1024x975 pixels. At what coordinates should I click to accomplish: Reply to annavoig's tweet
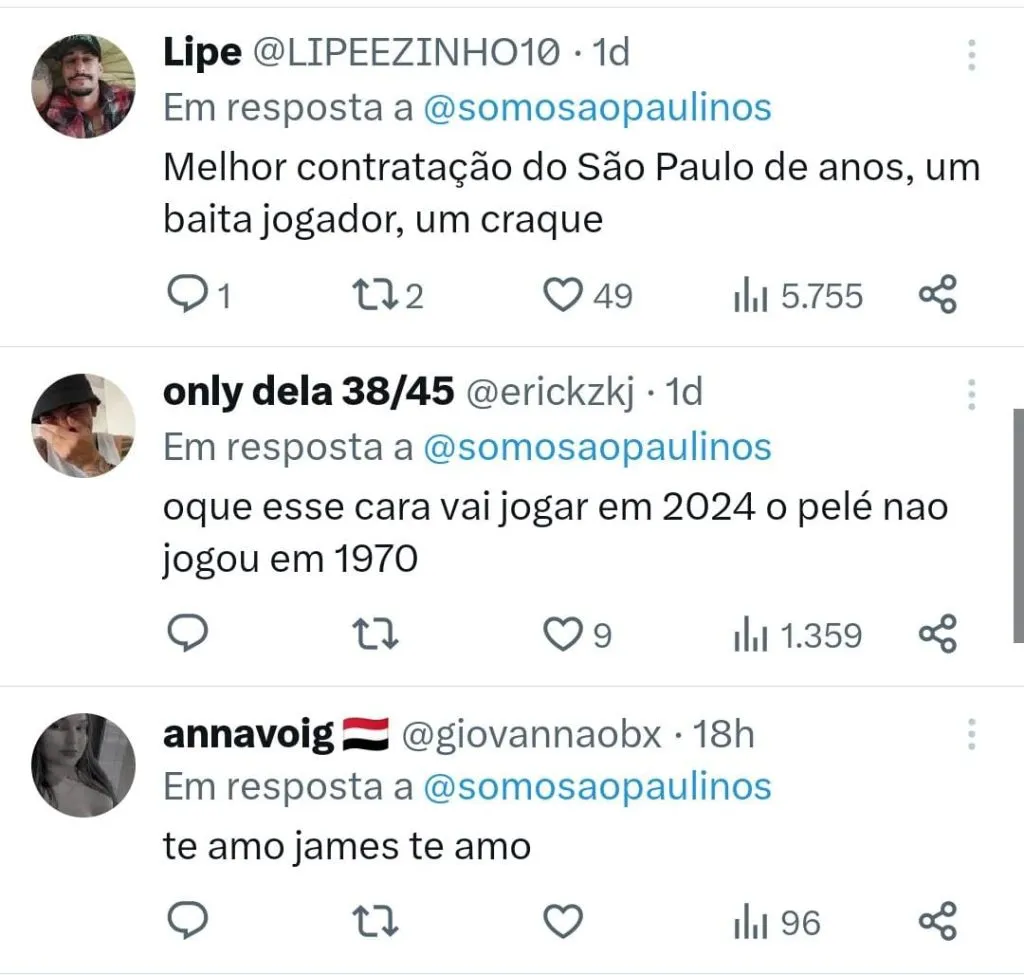[185, 921]
